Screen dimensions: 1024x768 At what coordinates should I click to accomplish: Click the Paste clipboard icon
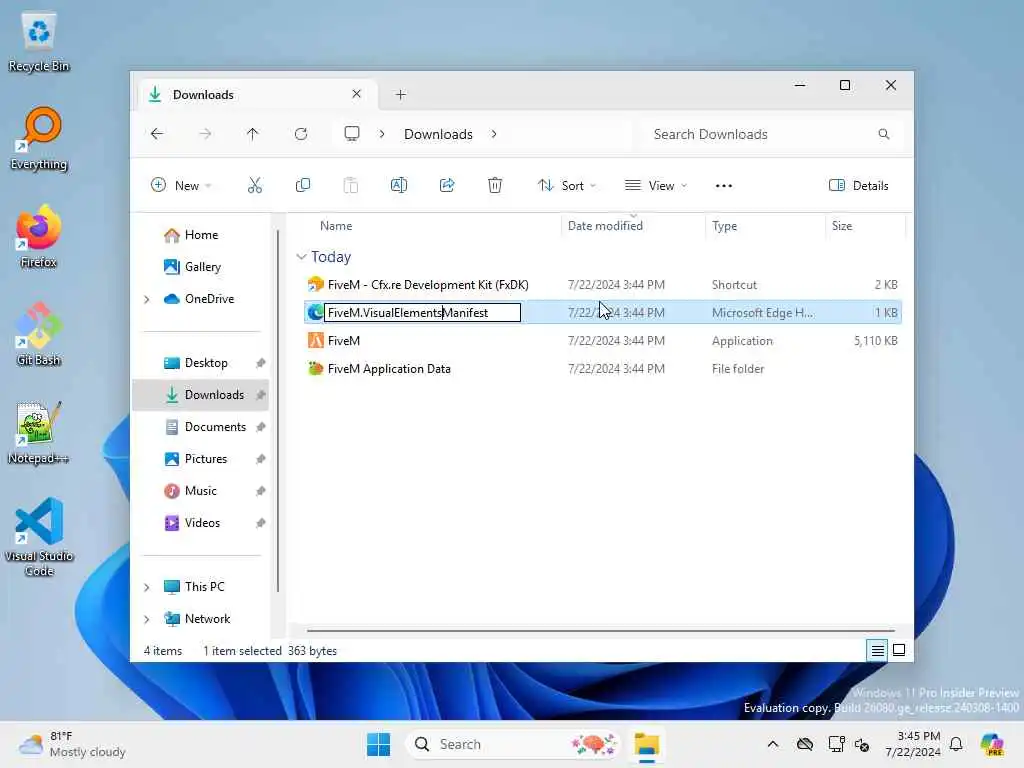pos(351,185)
